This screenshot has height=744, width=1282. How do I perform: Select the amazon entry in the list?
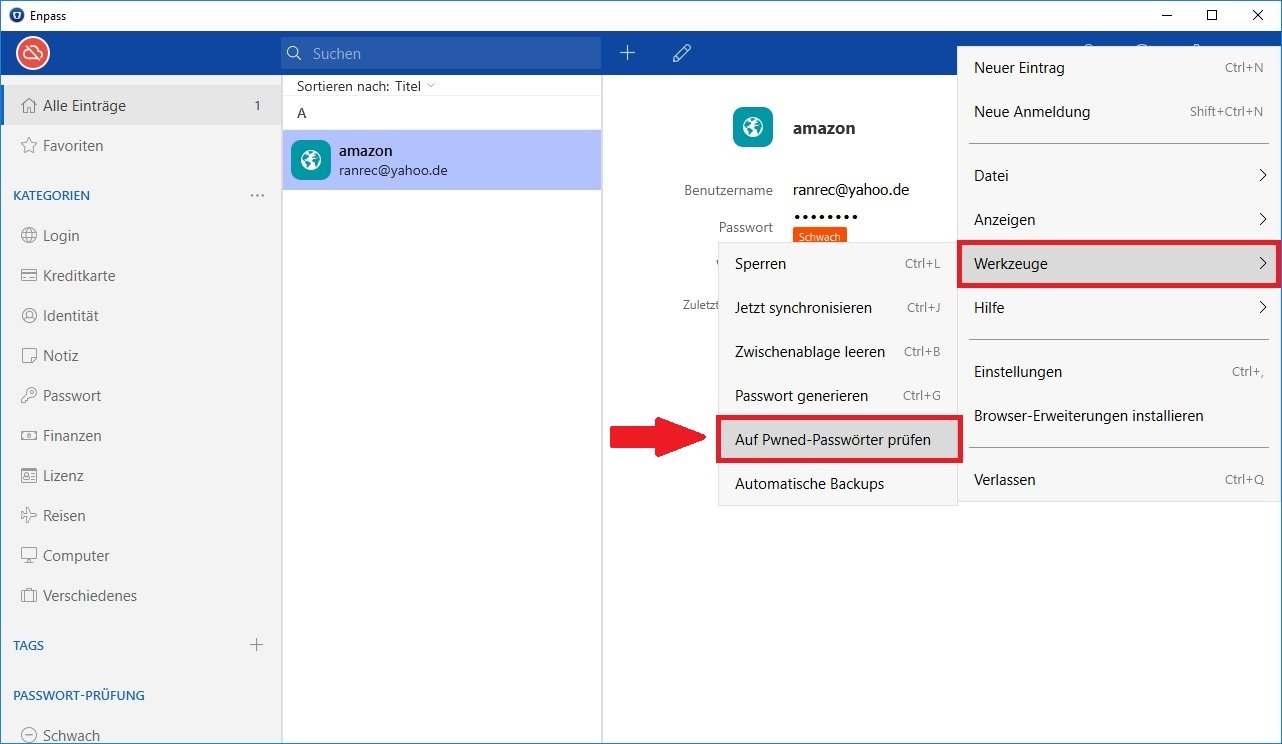(442, 160)
